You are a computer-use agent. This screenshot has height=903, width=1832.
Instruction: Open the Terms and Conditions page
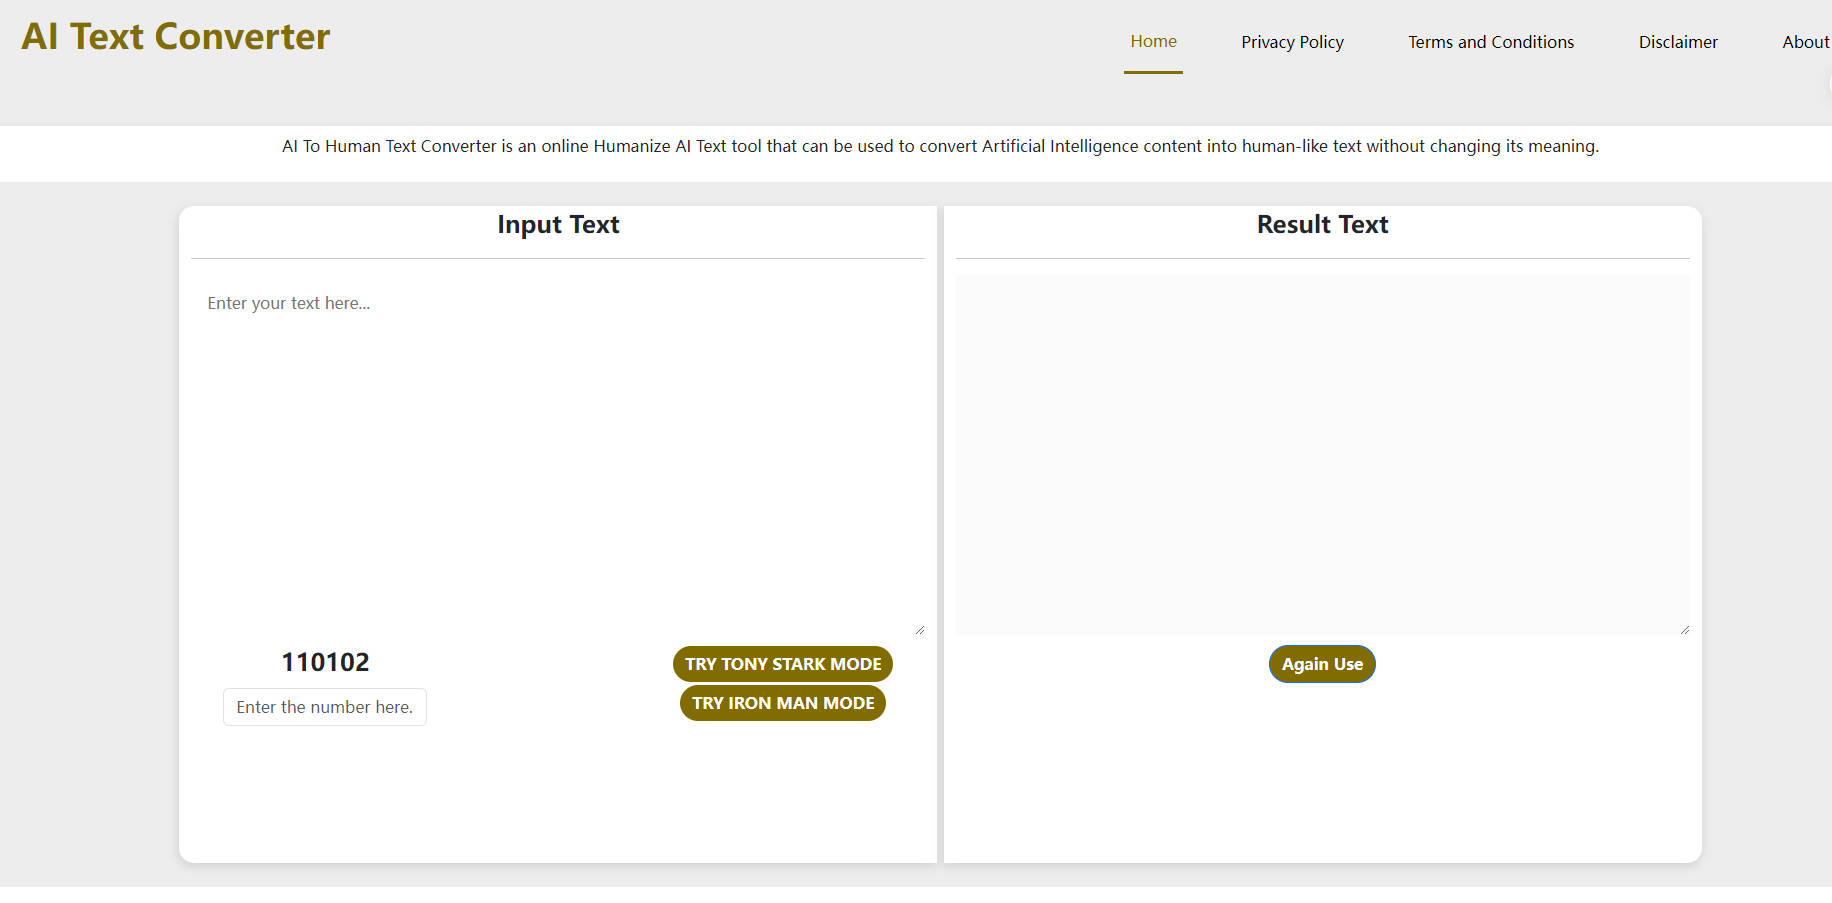click(1490, 41)
